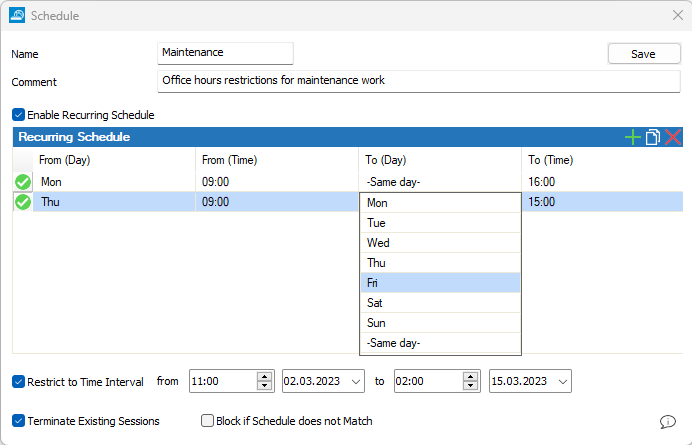Open the to-date 15.03.2023 dropdown

pyautogui.click(x=563, y=381)
